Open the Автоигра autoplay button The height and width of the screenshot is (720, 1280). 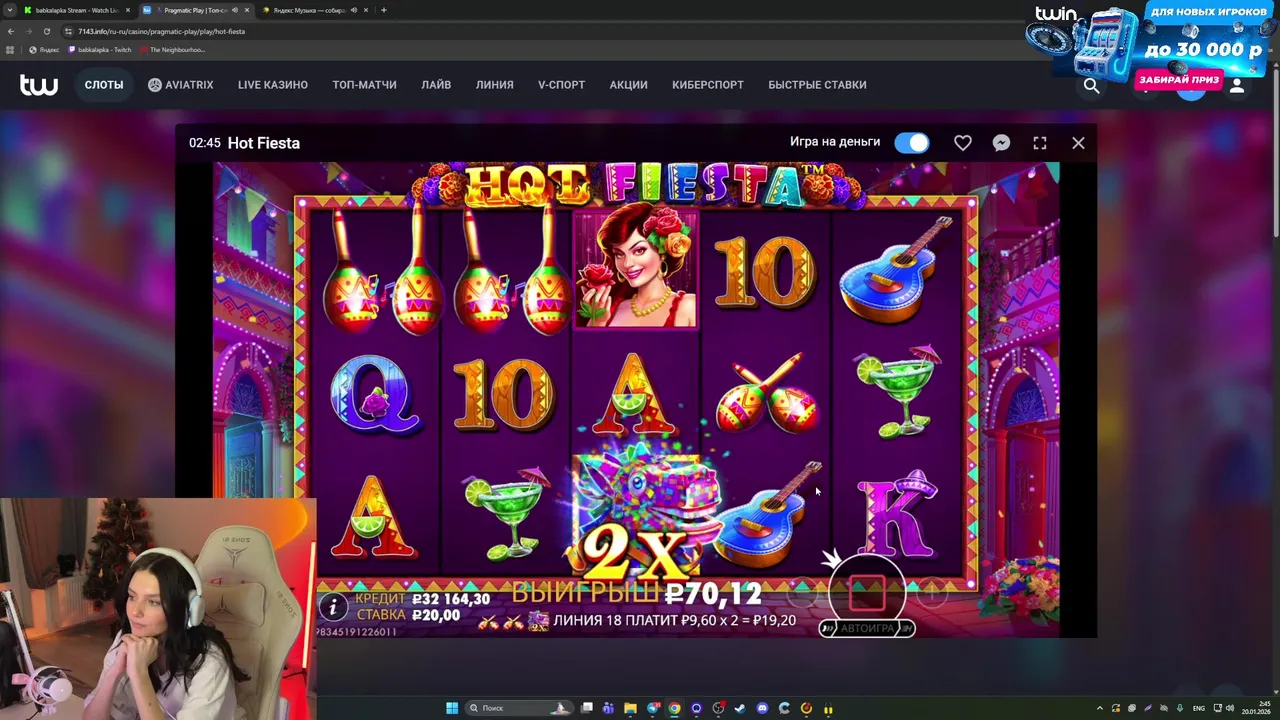867,628
